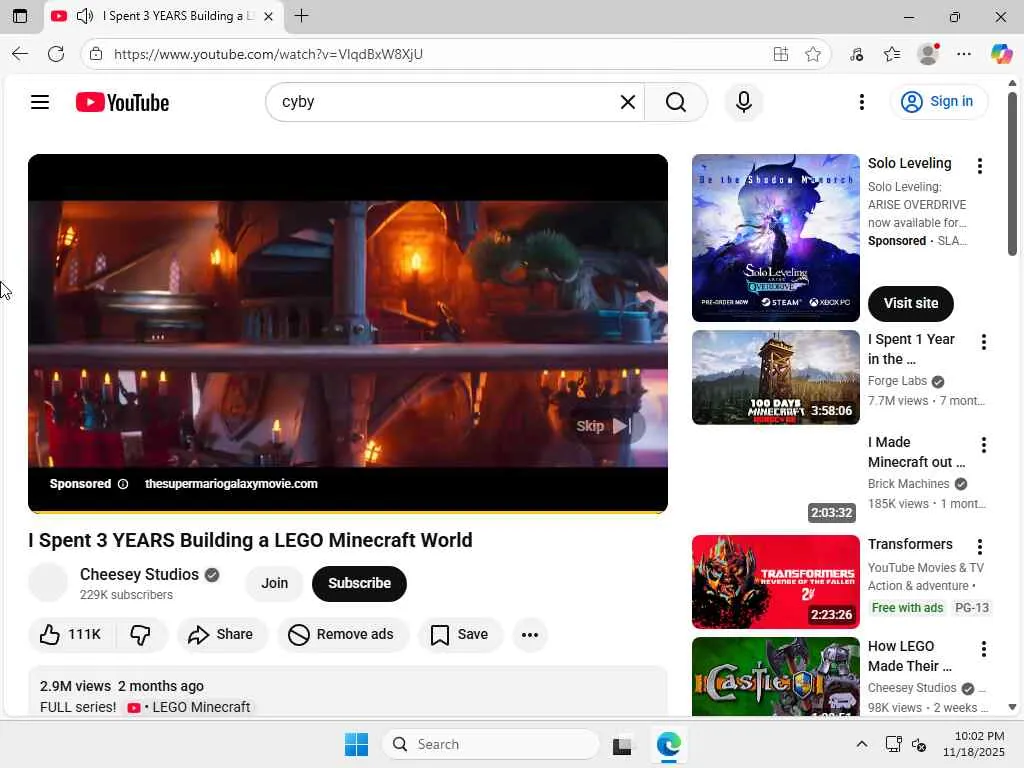The height and width of the screenshot is (768, 1024).
Task: Close the YouTube tab
Action: click(268, 16)
